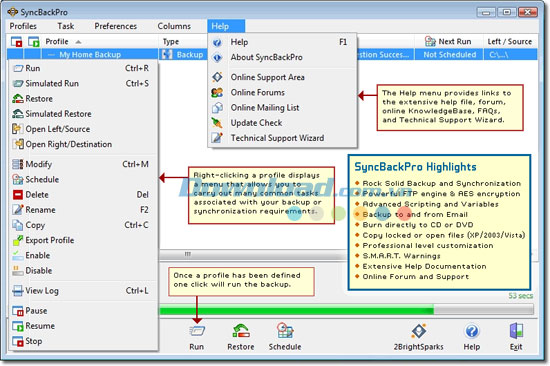The height and width of the screenshot is (366, 550).
Task: Click the Exit door icon
Action: coord(516,331)
